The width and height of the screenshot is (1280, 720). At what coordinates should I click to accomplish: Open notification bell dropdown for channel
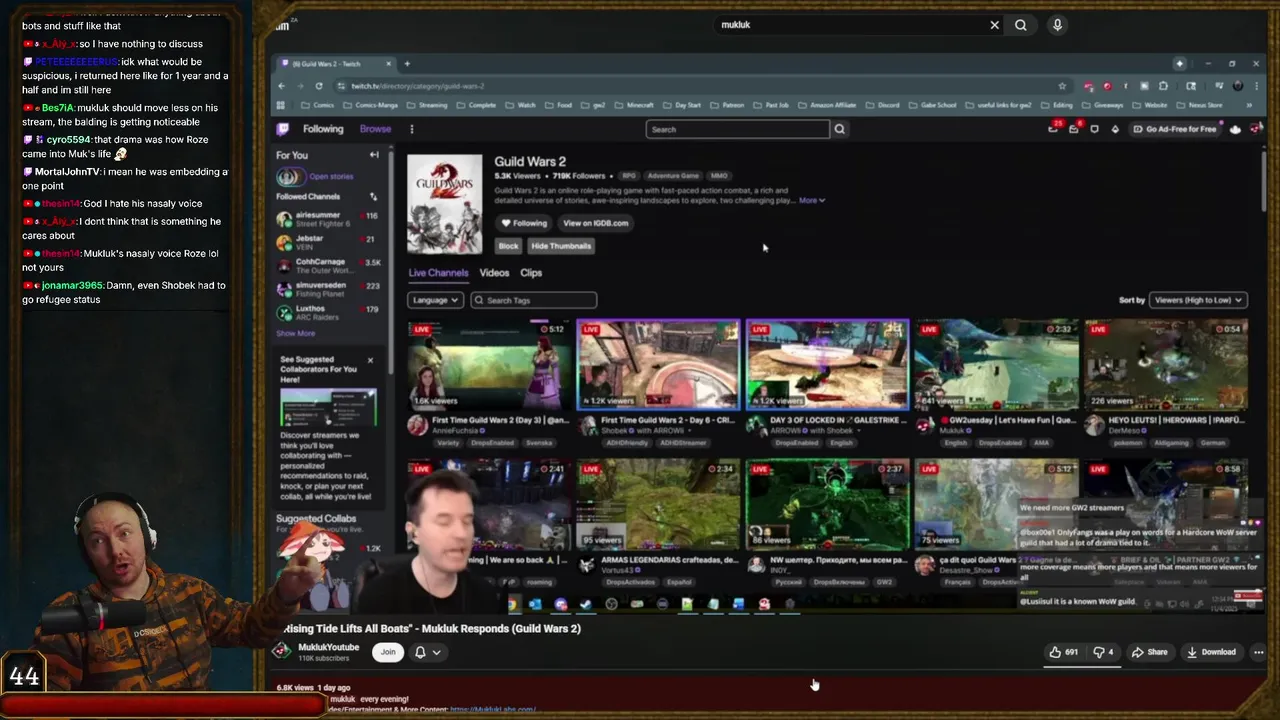point(427,652)
